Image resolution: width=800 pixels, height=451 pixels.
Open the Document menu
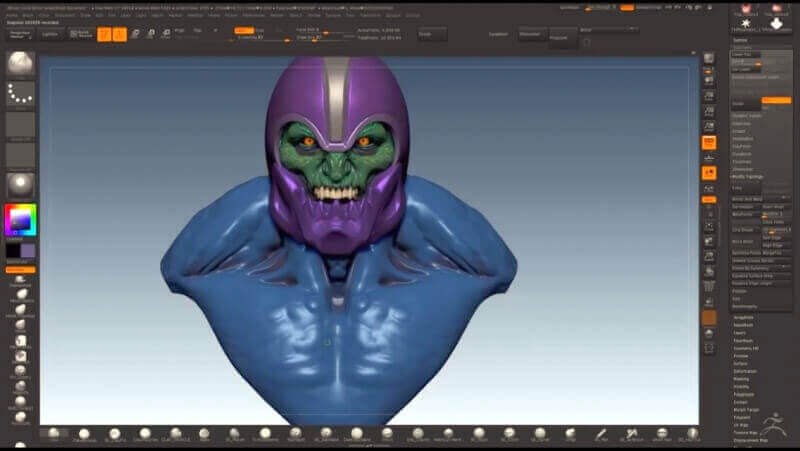tap(65, 15)
